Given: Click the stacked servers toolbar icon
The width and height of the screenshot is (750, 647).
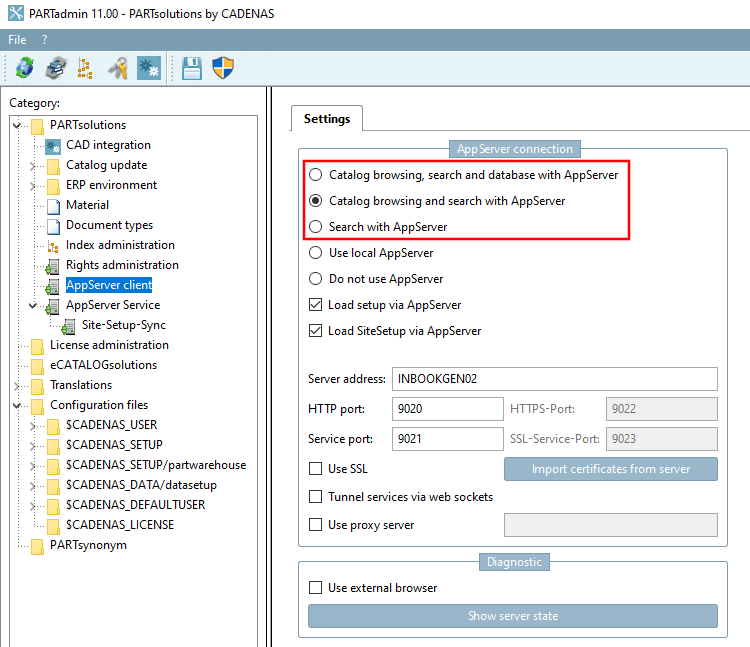Looking at the screenshot, I should (x=56, y=67).
